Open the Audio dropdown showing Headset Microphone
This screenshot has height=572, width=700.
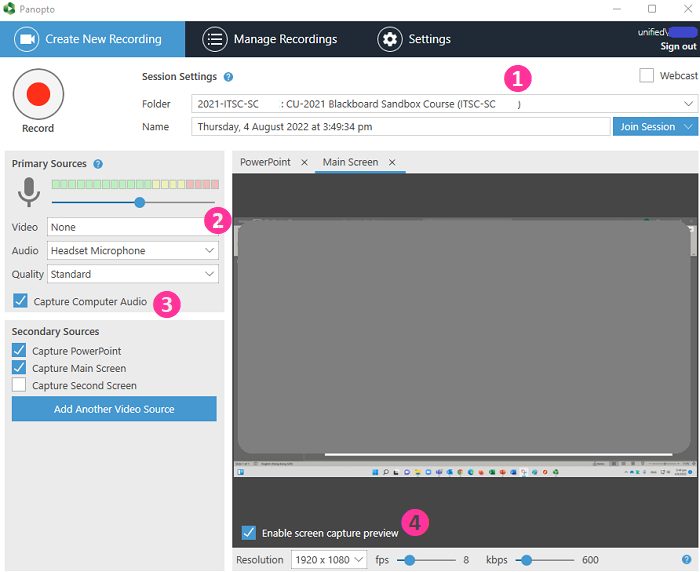click(133, 251)
